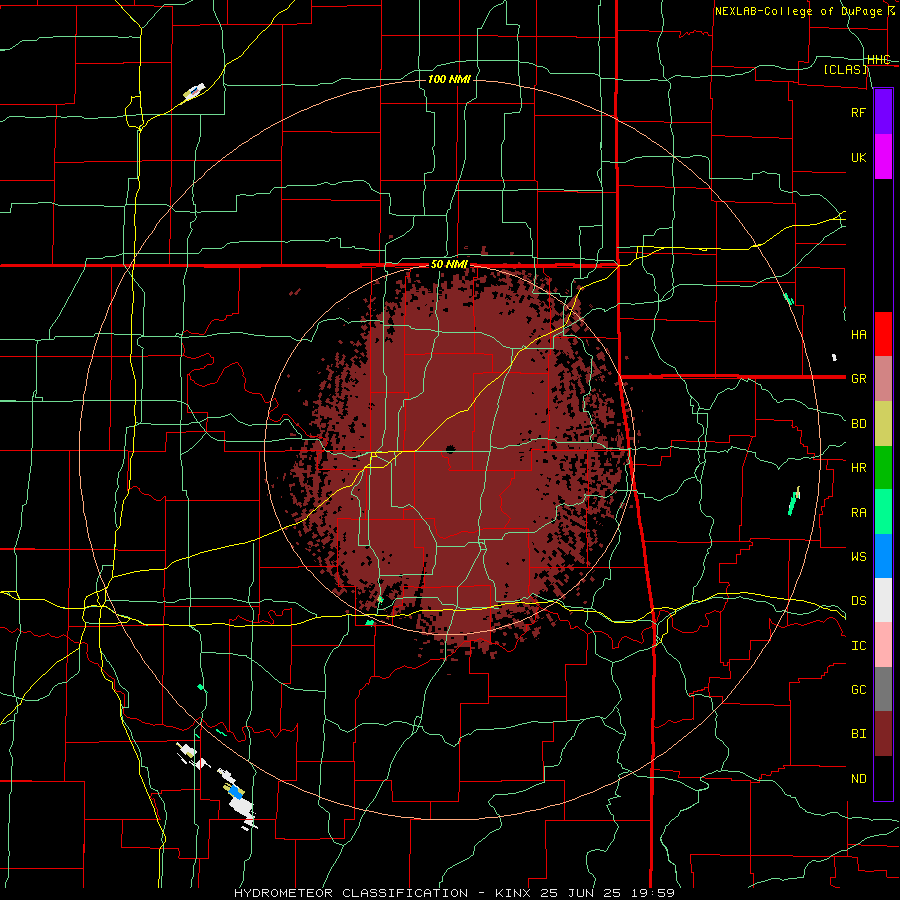Click the HHC product label

tap(879, 60)
